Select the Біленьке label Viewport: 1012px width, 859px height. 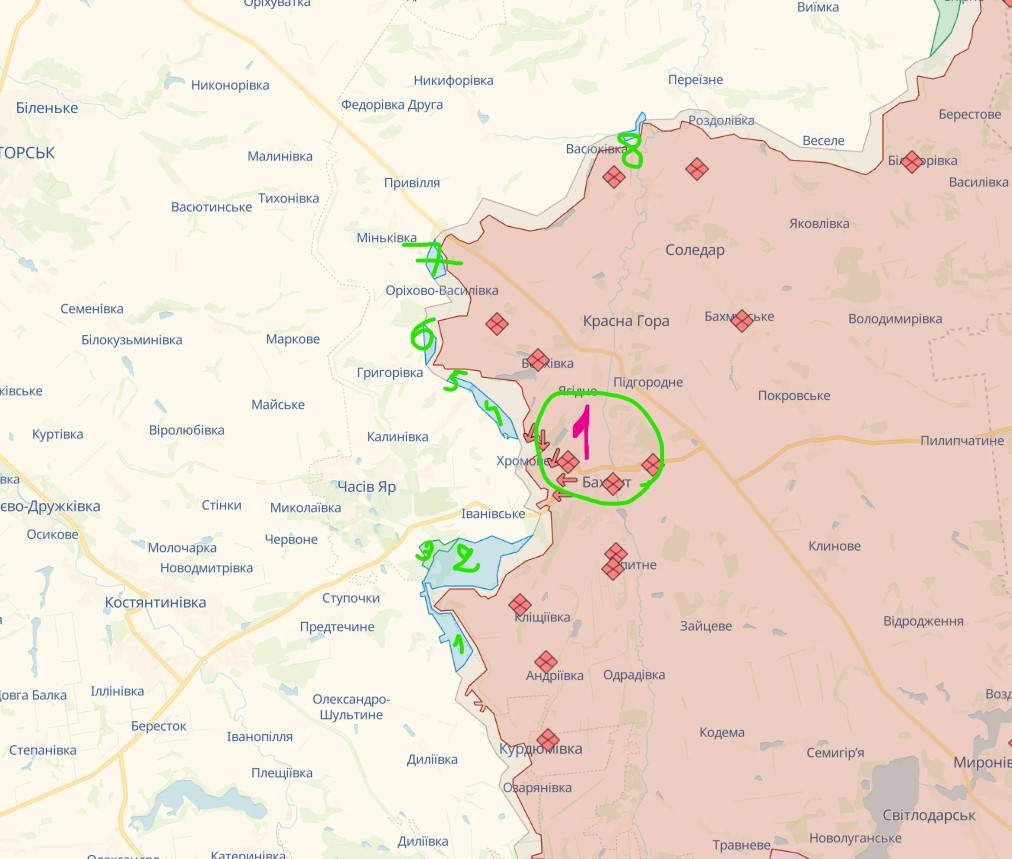point(46,108)
